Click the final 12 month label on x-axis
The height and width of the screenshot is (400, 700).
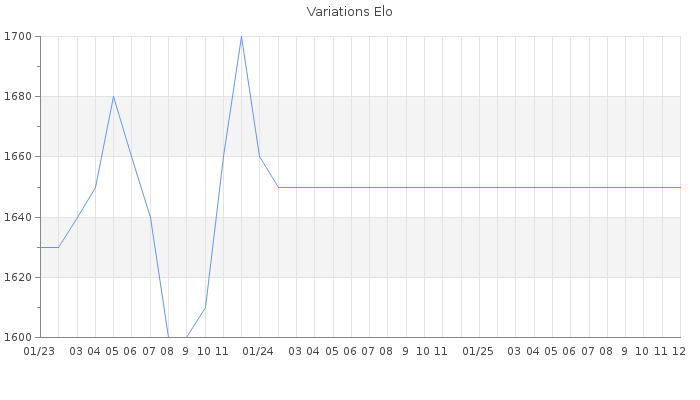pos(678,351)
